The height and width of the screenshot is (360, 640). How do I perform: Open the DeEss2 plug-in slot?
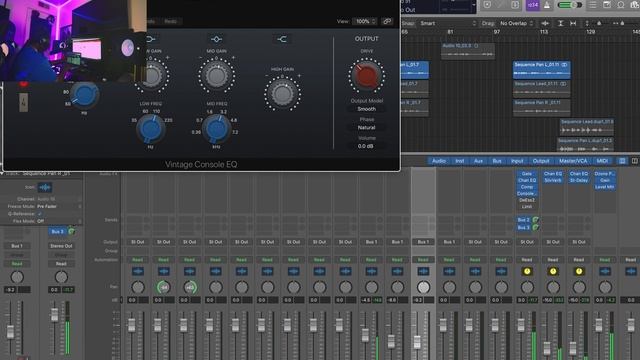(x=527, y=200)
